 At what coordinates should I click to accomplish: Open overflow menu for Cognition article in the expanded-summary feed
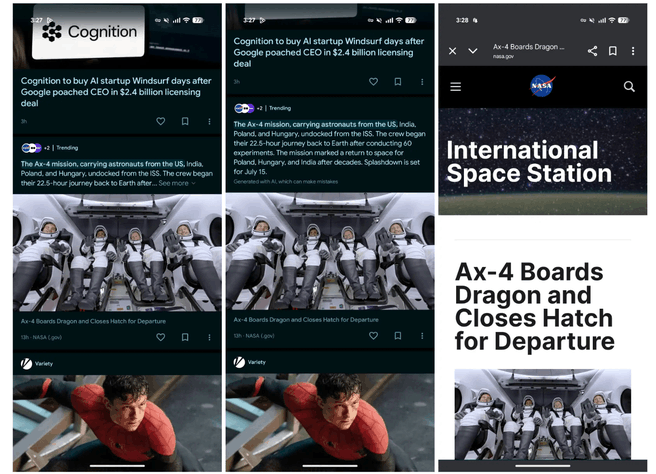click(422, 82)
